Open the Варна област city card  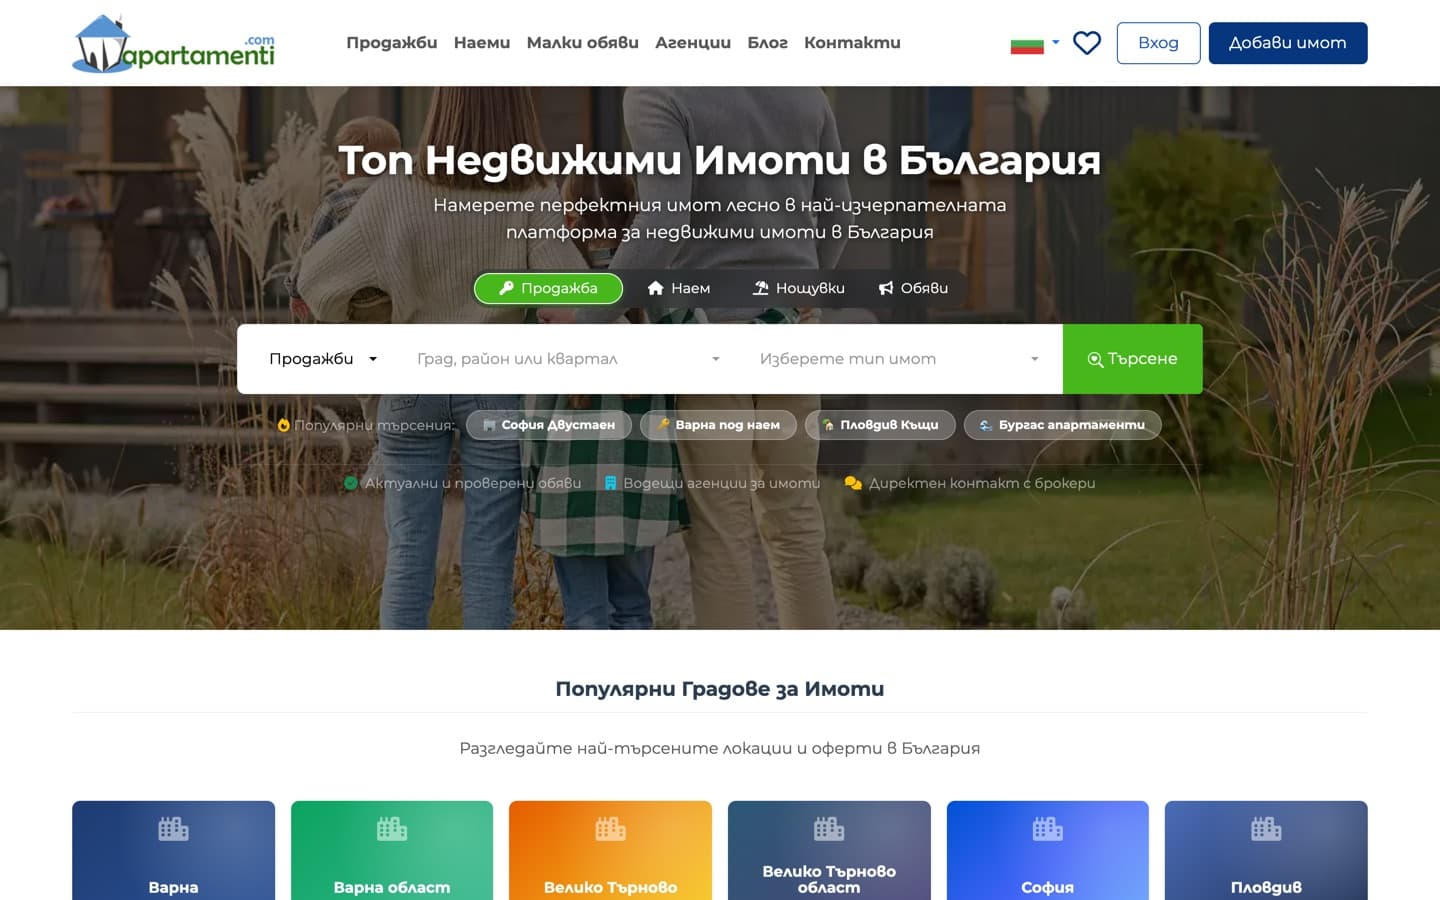pos(392,851)
